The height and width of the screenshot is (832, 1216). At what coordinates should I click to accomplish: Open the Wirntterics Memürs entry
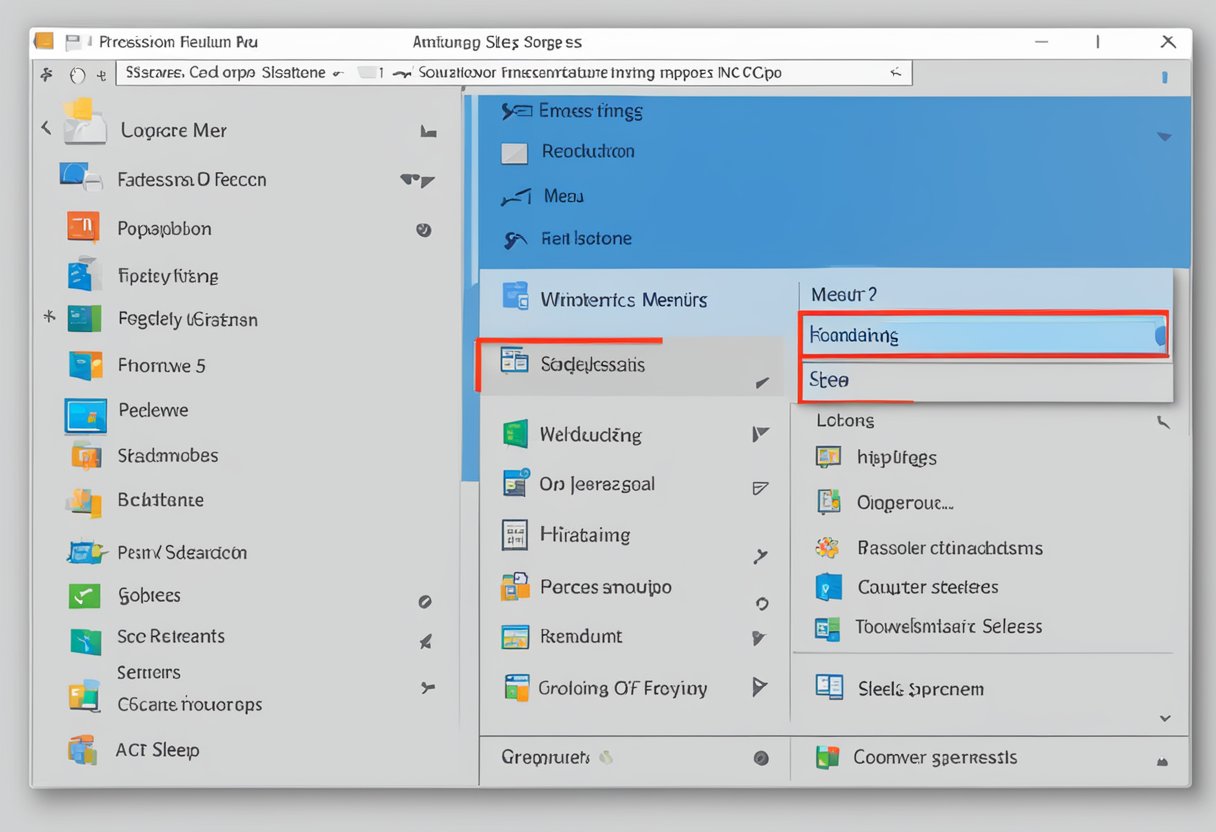click(623, 299)
